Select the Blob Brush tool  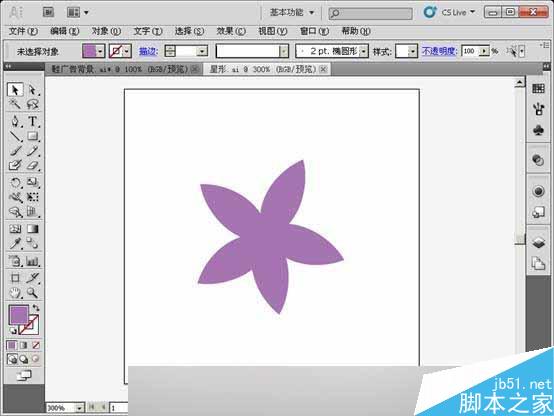point(15,165)
